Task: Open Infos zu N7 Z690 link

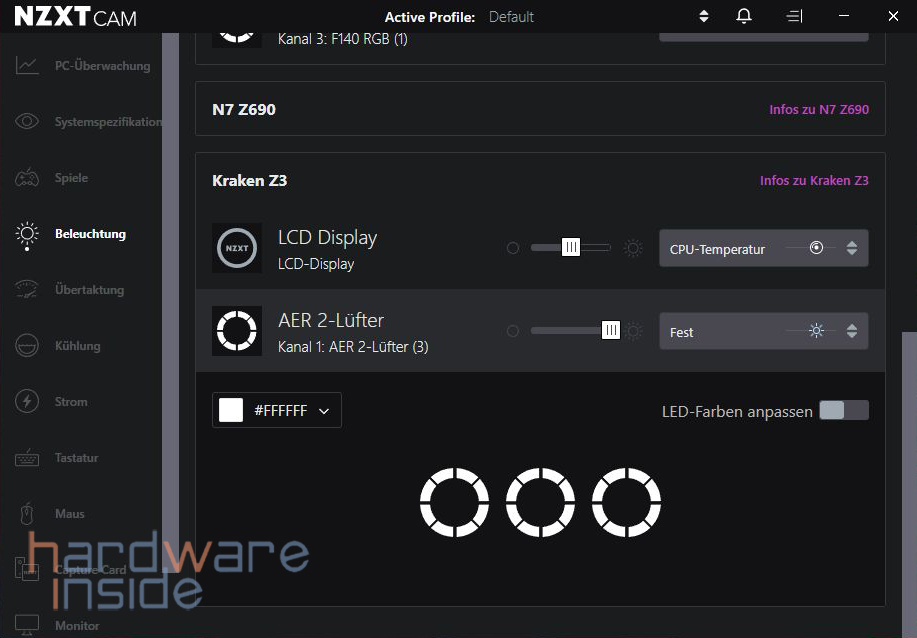Action: [819, 109]
